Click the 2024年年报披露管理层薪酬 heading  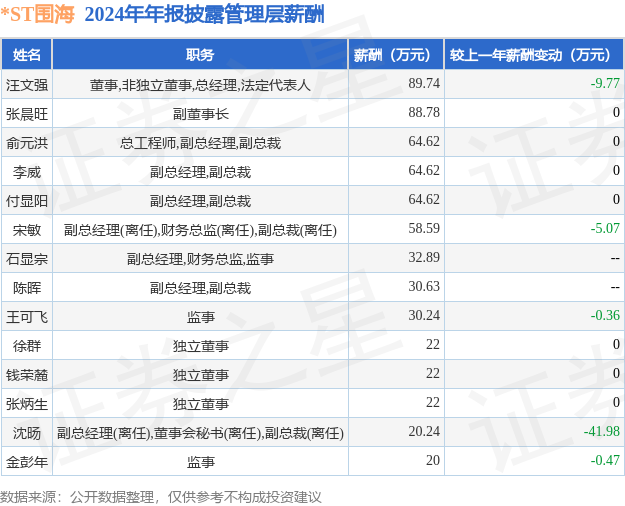[204, 14]
